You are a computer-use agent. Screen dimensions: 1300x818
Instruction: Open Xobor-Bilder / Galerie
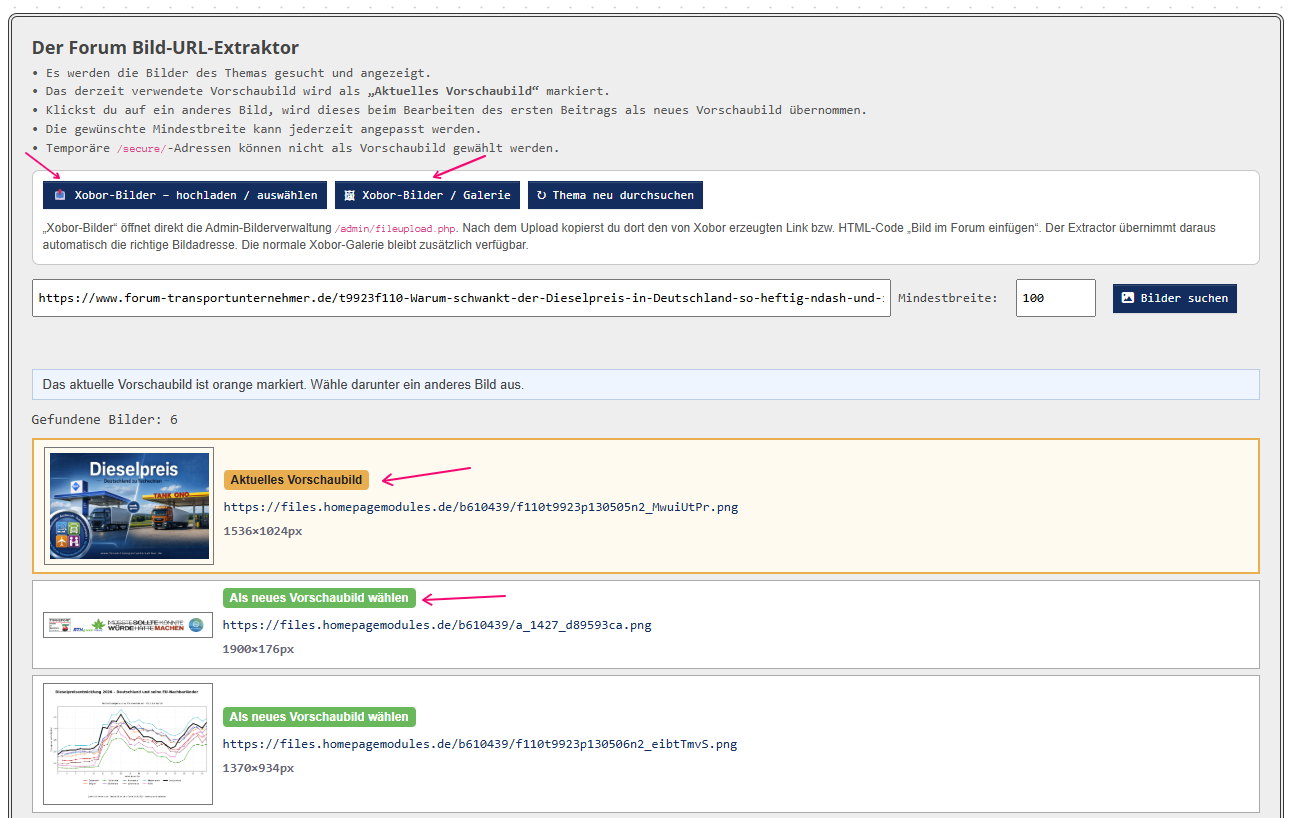pyautogui.click(x=428, y=195)
